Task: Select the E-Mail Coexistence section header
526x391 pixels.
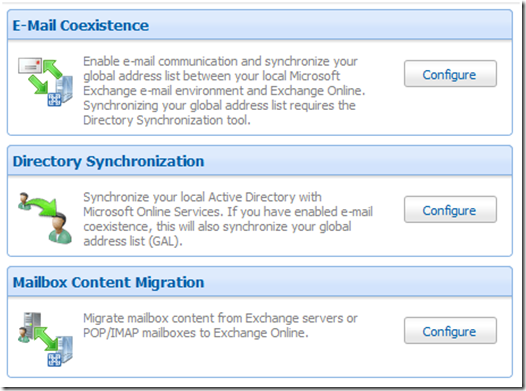Action: [260, 25]
